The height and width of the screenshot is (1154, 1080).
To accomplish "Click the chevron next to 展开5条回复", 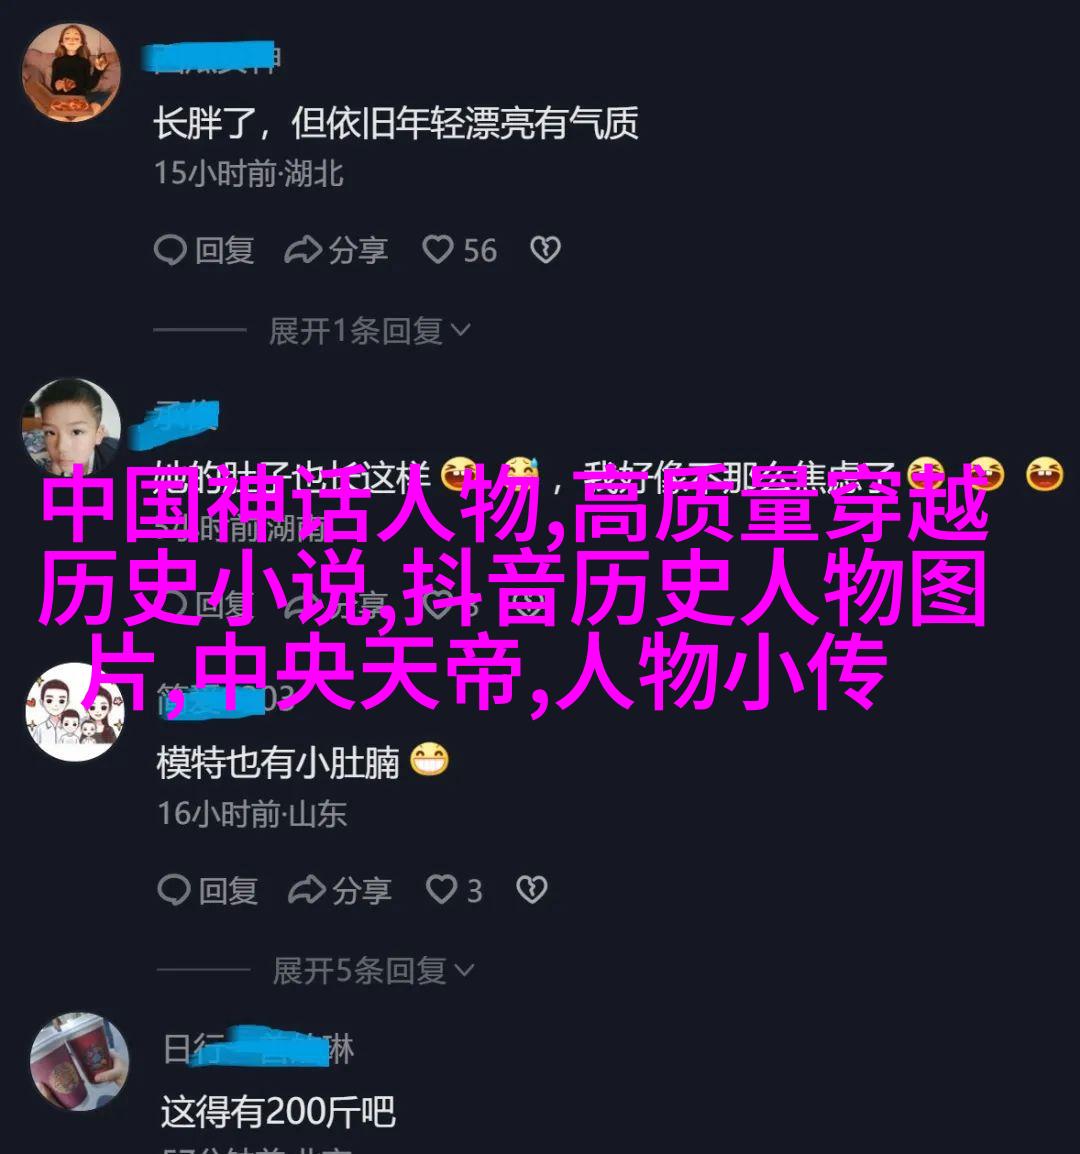I will click(465, 971).
